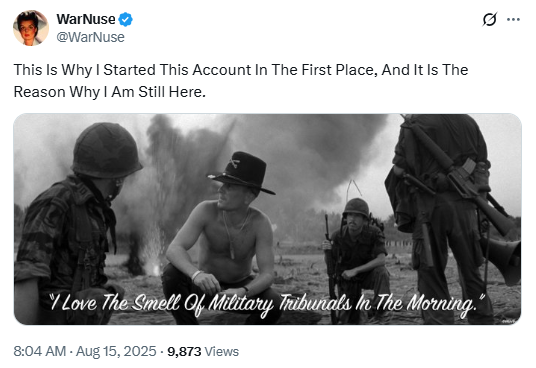536x368 pixels.
Task: Click the standing soldier with slung rifle
Action: [452, 219]
